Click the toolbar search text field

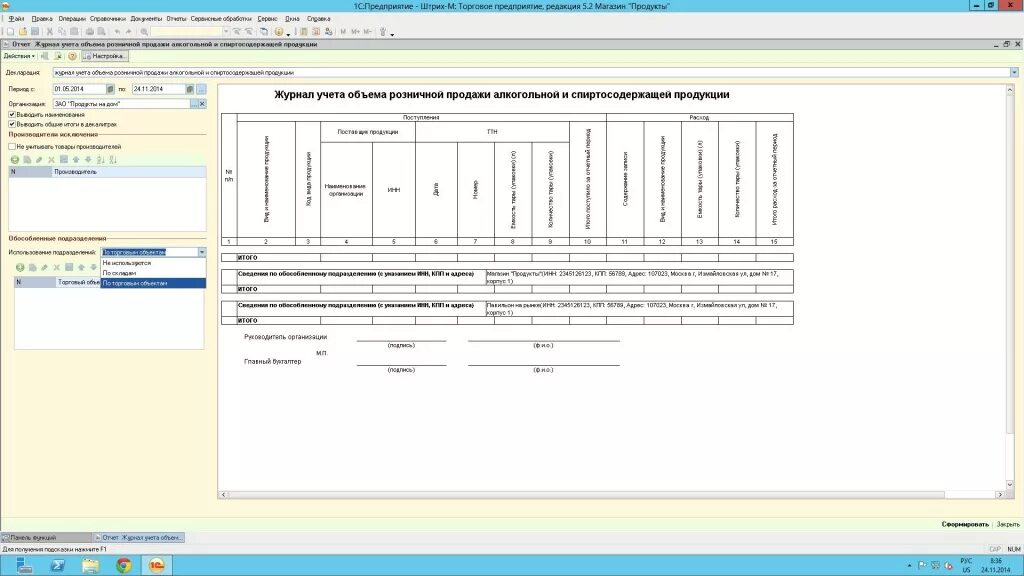(186, 31)
